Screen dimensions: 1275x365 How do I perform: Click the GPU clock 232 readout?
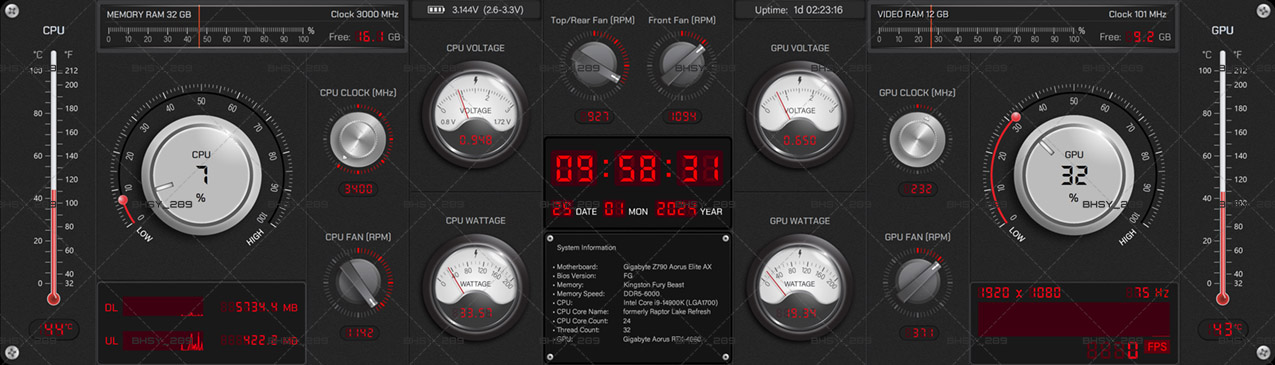918,189
